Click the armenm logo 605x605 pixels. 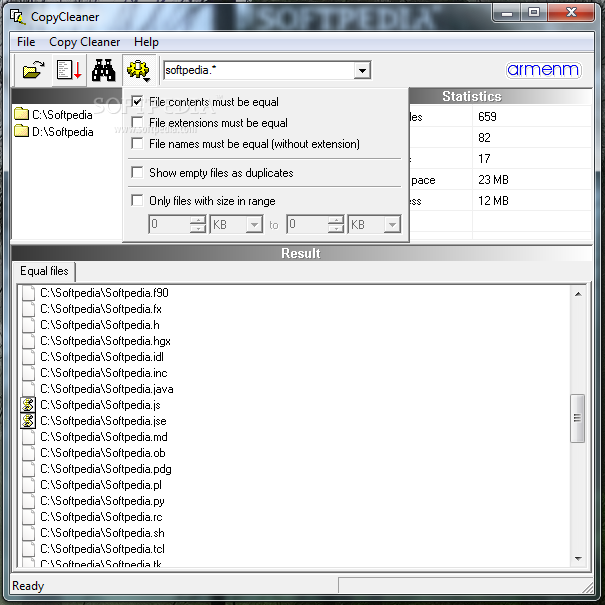pos(543,70)
